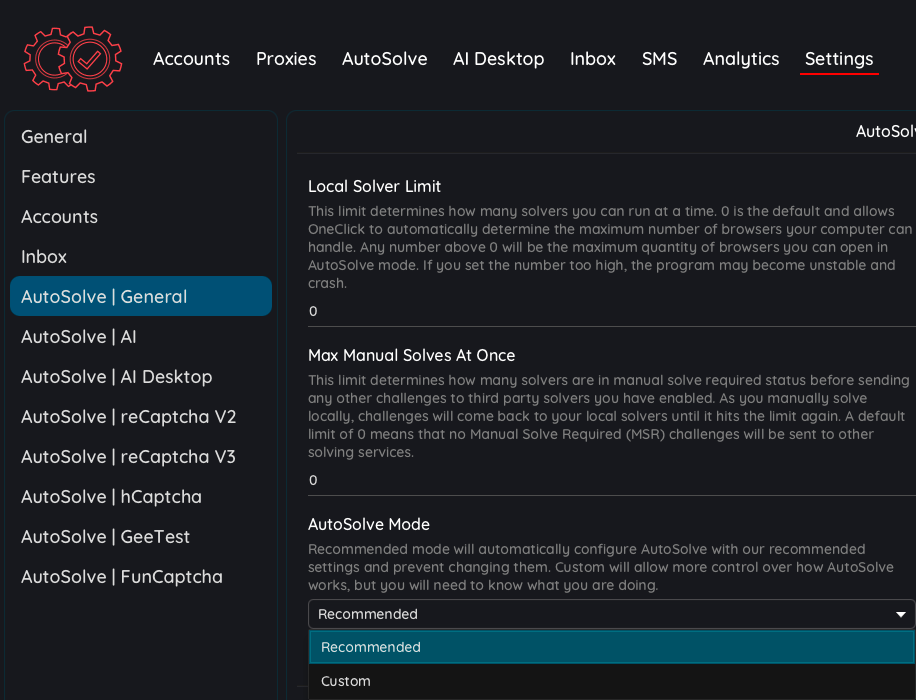This screenshot has width=916, height=700.
Task: Open the AutoSolve top navigation tab
Action: point(384,59)
